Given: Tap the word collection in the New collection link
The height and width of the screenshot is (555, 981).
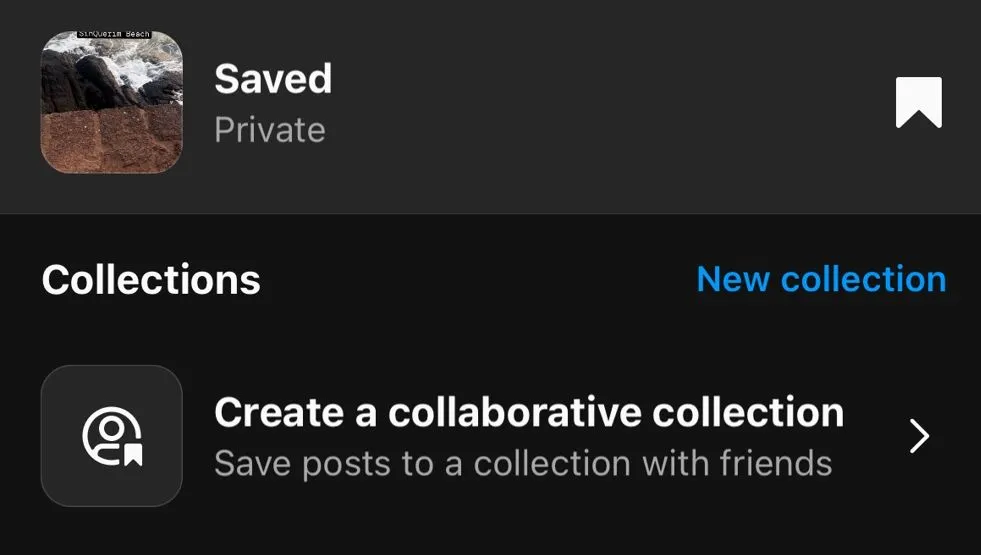Looking at the screenshot, I should click(x=863, y=279).
